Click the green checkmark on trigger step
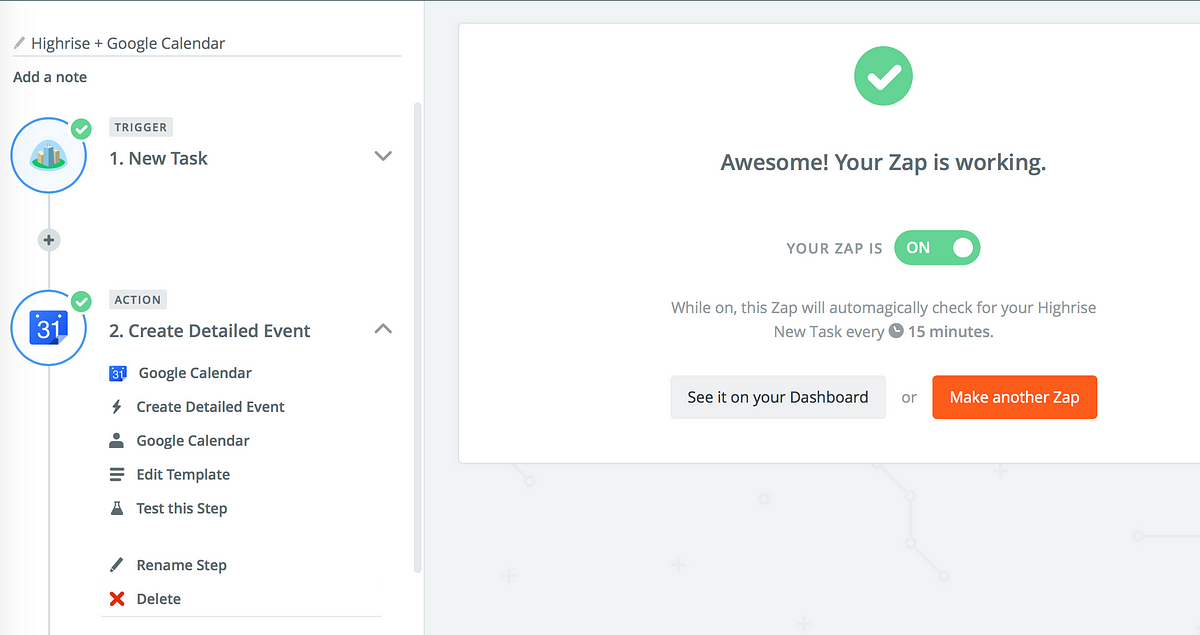 (81, 129)
